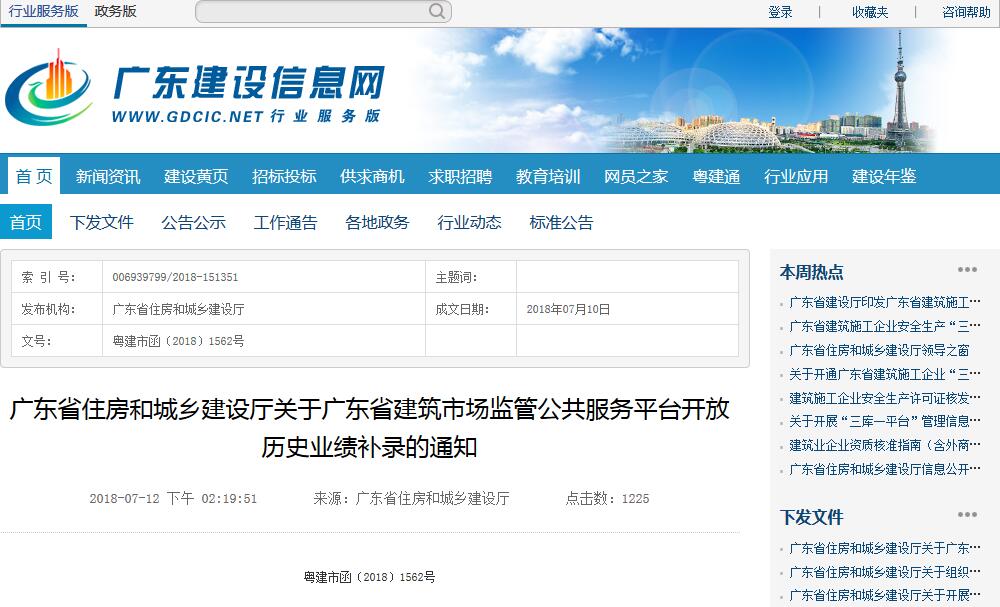Image resolution: width=1000 pixels, height=607 pixels.
Task: Select 标准公告 sub-navigation tab
Action: point(561,223)
